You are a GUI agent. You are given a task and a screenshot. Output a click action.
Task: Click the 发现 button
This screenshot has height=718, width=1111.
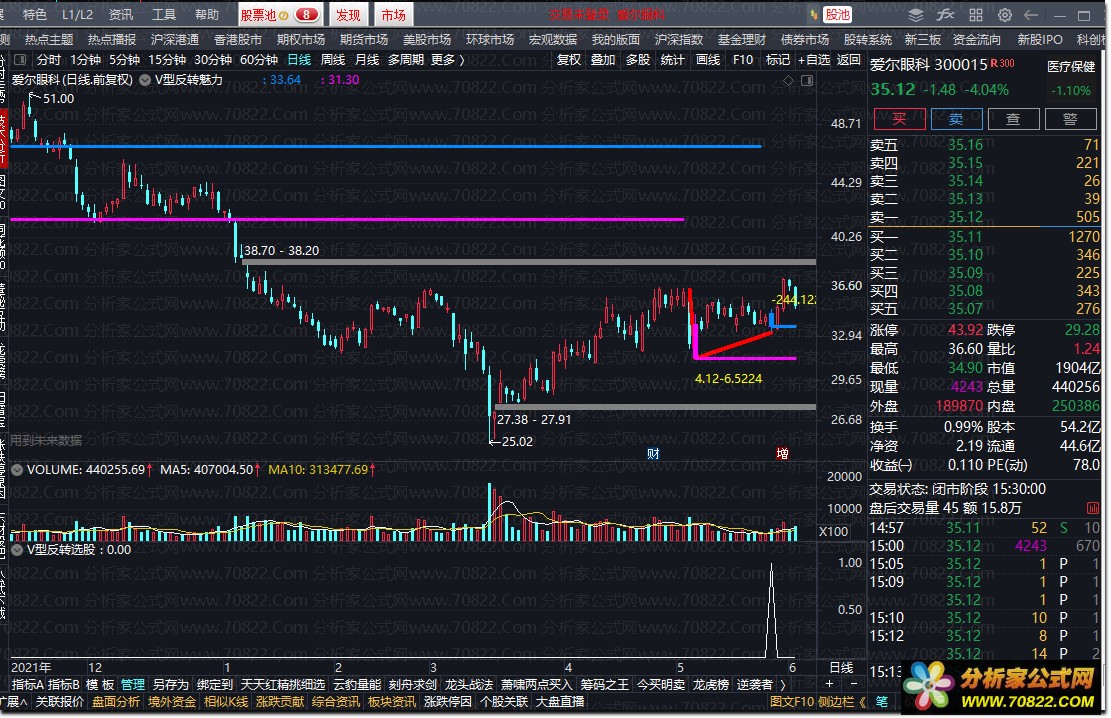[348, 14]
